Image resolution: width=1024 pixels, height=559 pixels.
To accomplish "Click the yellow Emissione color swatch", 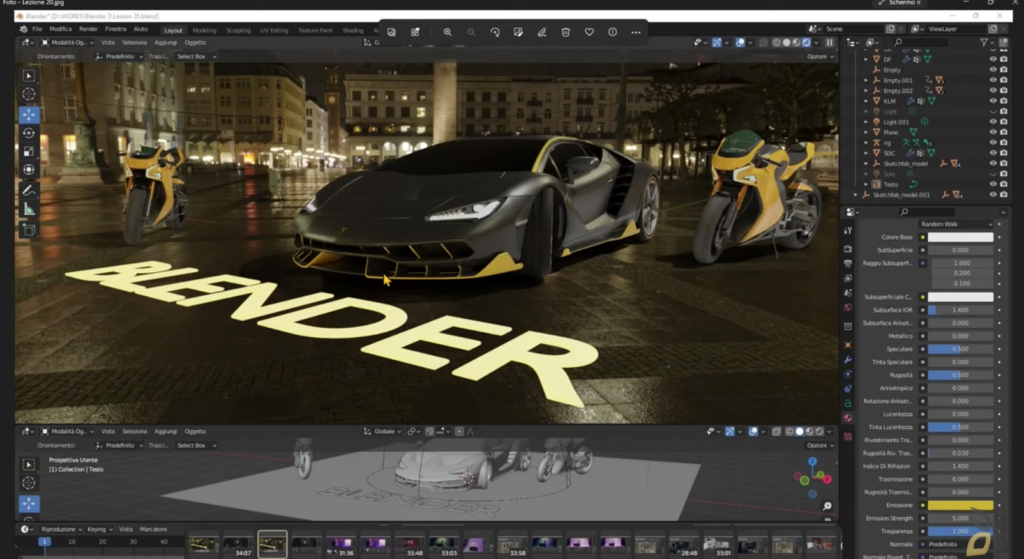I will click(960, 505).
